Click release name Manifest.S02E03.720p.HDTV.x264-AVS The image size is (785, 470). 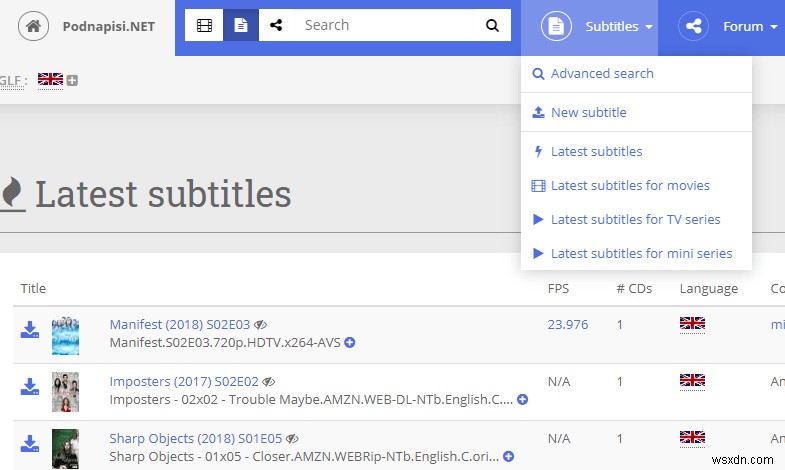tap(225, 343)
